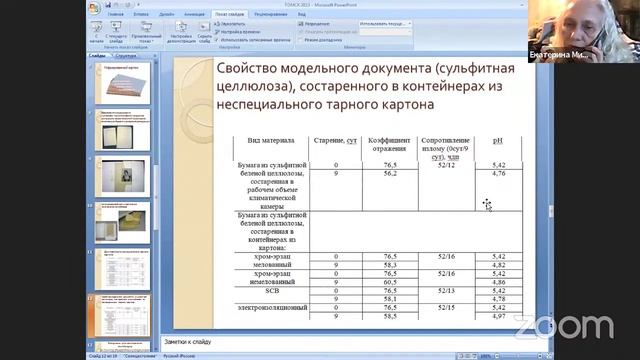The height and width of the screenshot is (360, 640).
Task: Switch to 'Вид' ribbon tab
Action: (x=302, y=14)
